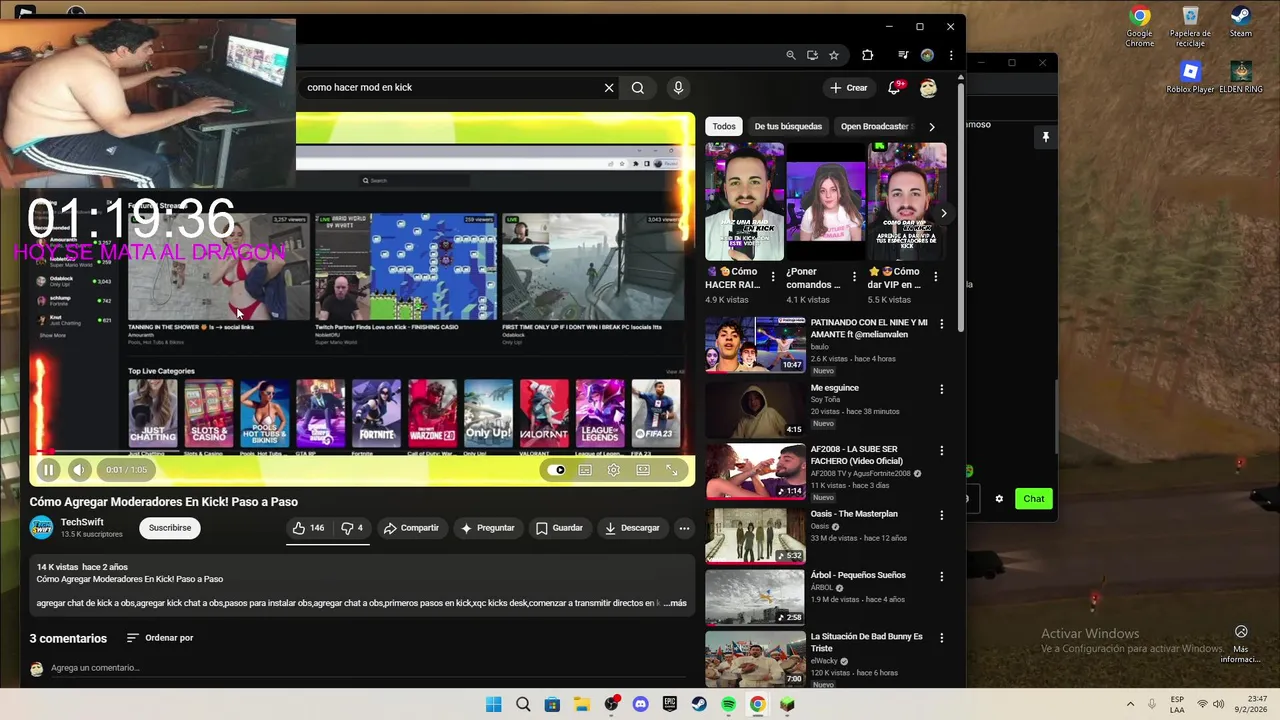Advance the Shorts carousel to the right

[x=943, y=213]
